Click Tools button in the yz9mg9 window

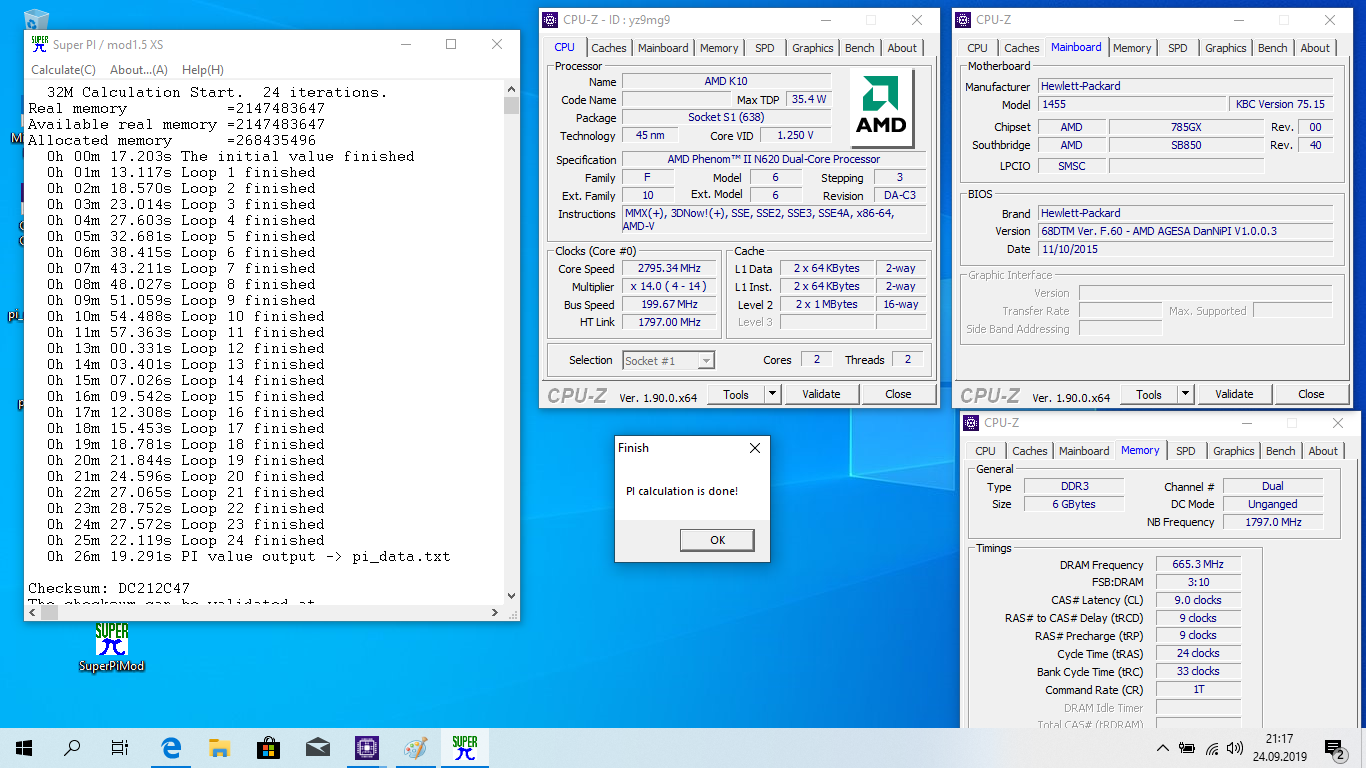click(736, 394)
